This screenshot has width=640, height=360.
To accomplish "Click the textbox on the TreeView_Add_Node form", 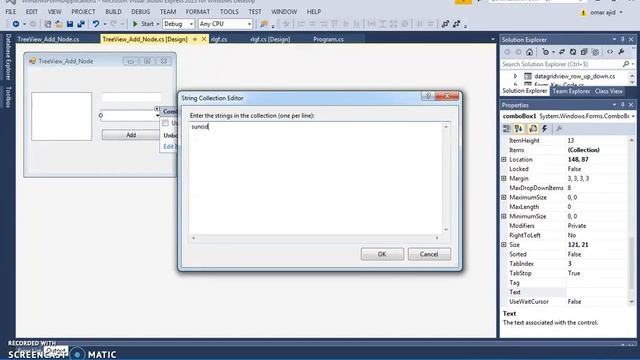I will (x=131, y=97).
